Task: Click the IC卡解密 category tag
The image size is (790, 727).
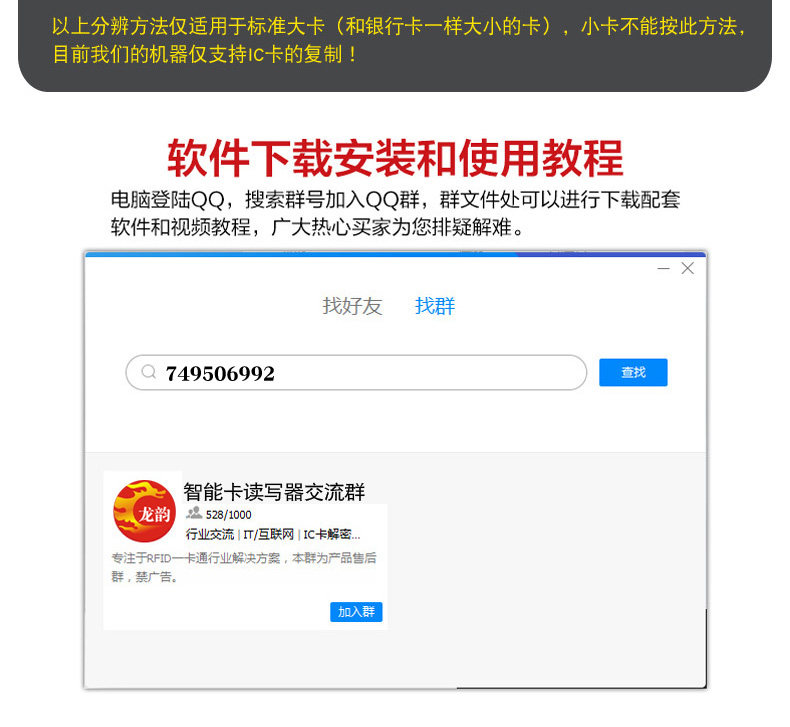Action: click(x=332, y=534)
